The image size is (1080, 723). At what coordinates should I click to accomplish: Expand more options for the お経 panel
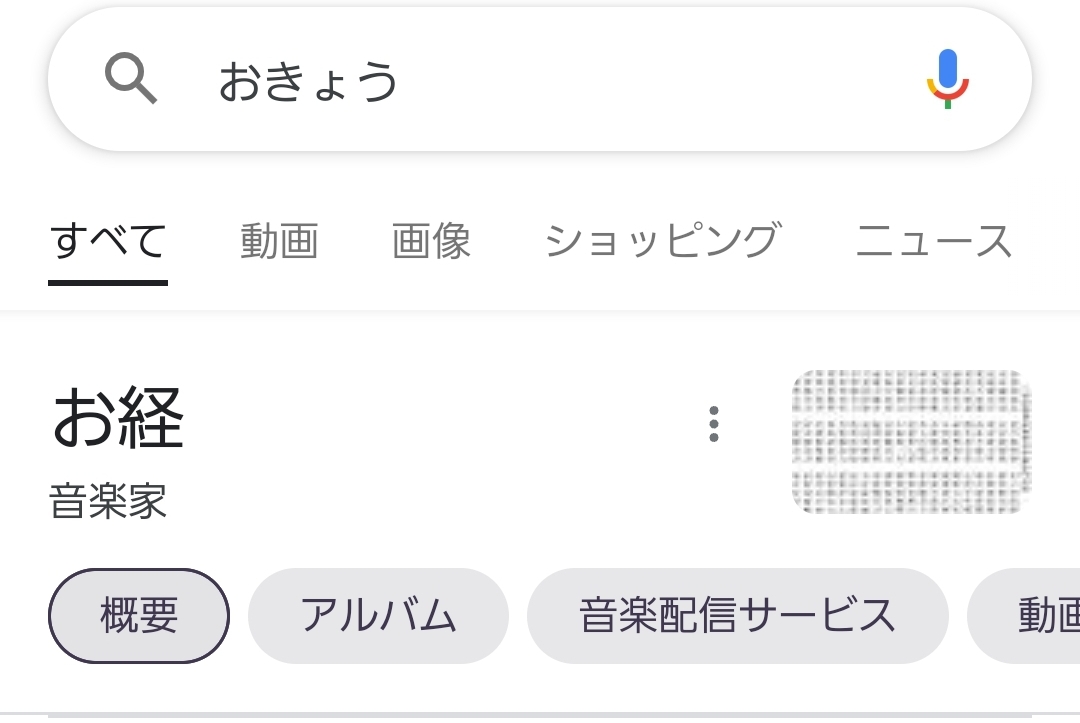pos(713,424)
